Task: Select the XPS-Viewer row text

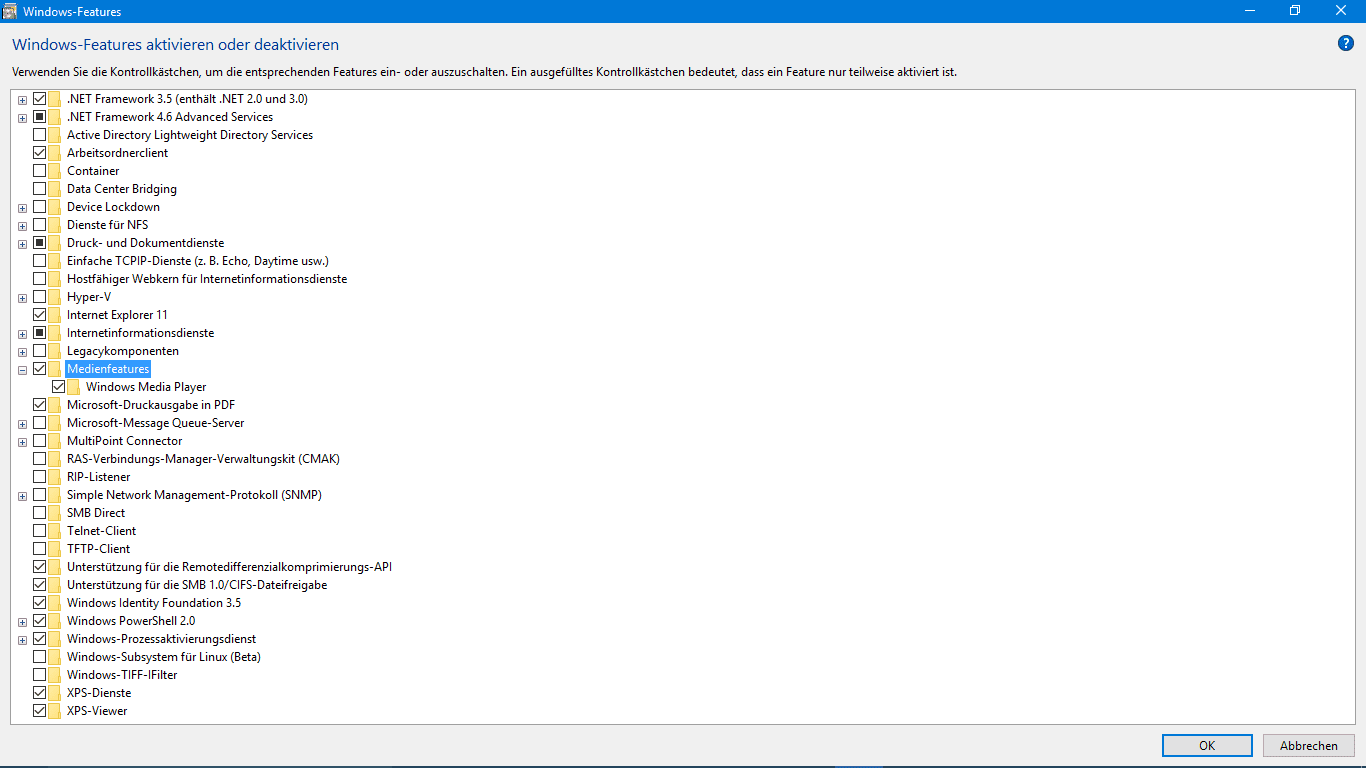Action: coord(97,711)
